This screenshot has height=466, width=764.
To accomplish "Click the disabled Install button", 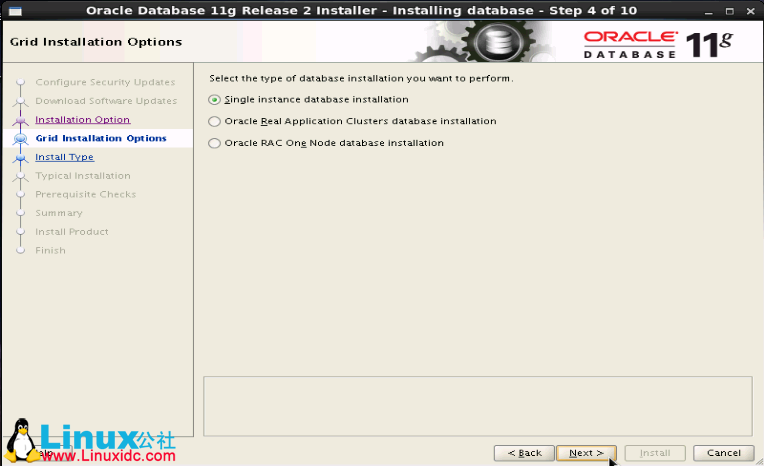I will click(x=655, y=453).
